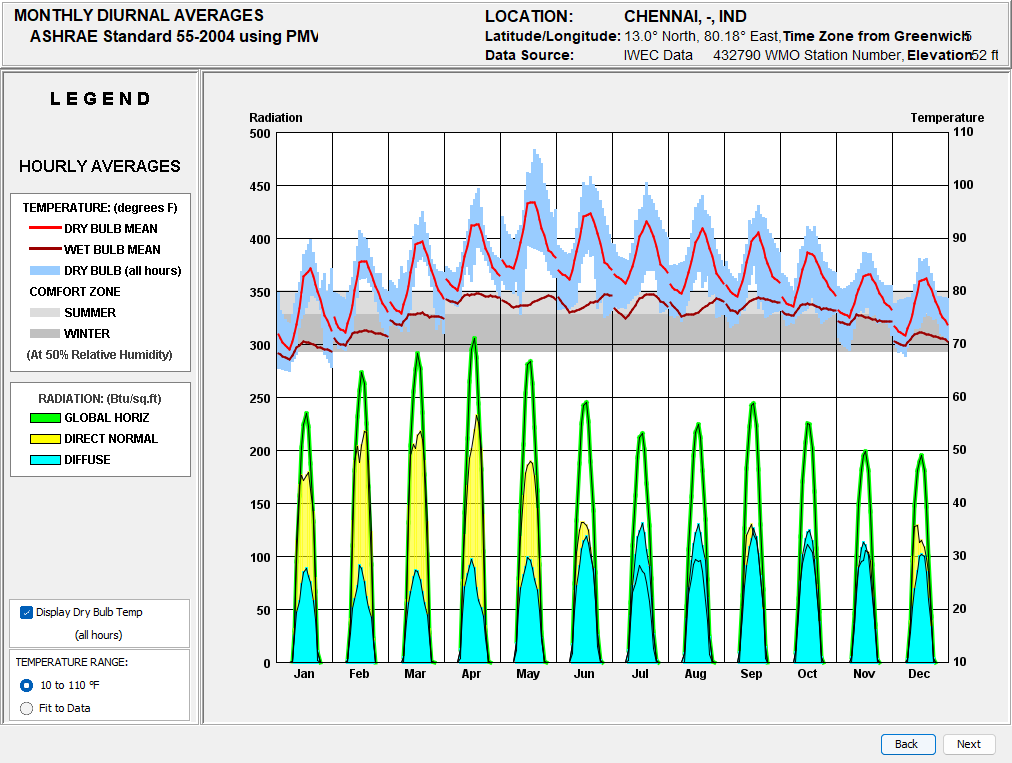This screenshot has width=1012, height=763.
Task: Click the Aug month label
Action: [x=695, y=674]
